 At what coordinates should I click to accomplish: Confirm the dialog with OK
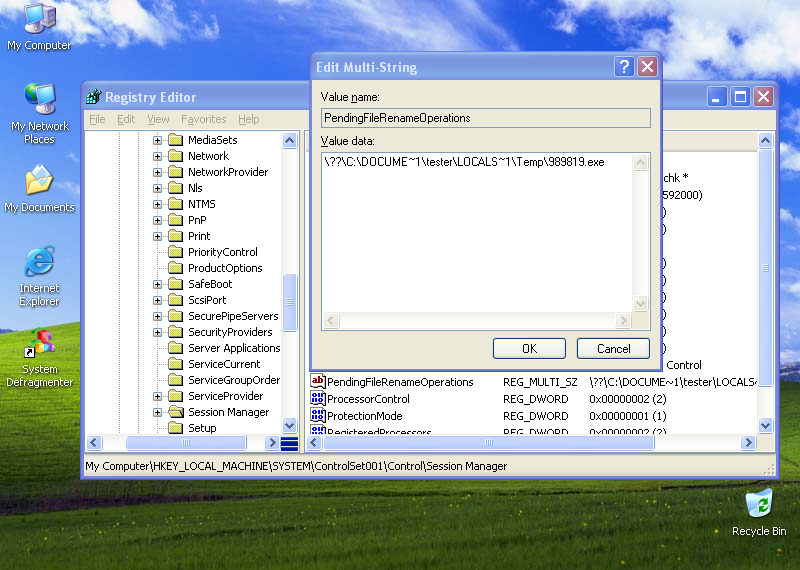[x=529, y=349]
